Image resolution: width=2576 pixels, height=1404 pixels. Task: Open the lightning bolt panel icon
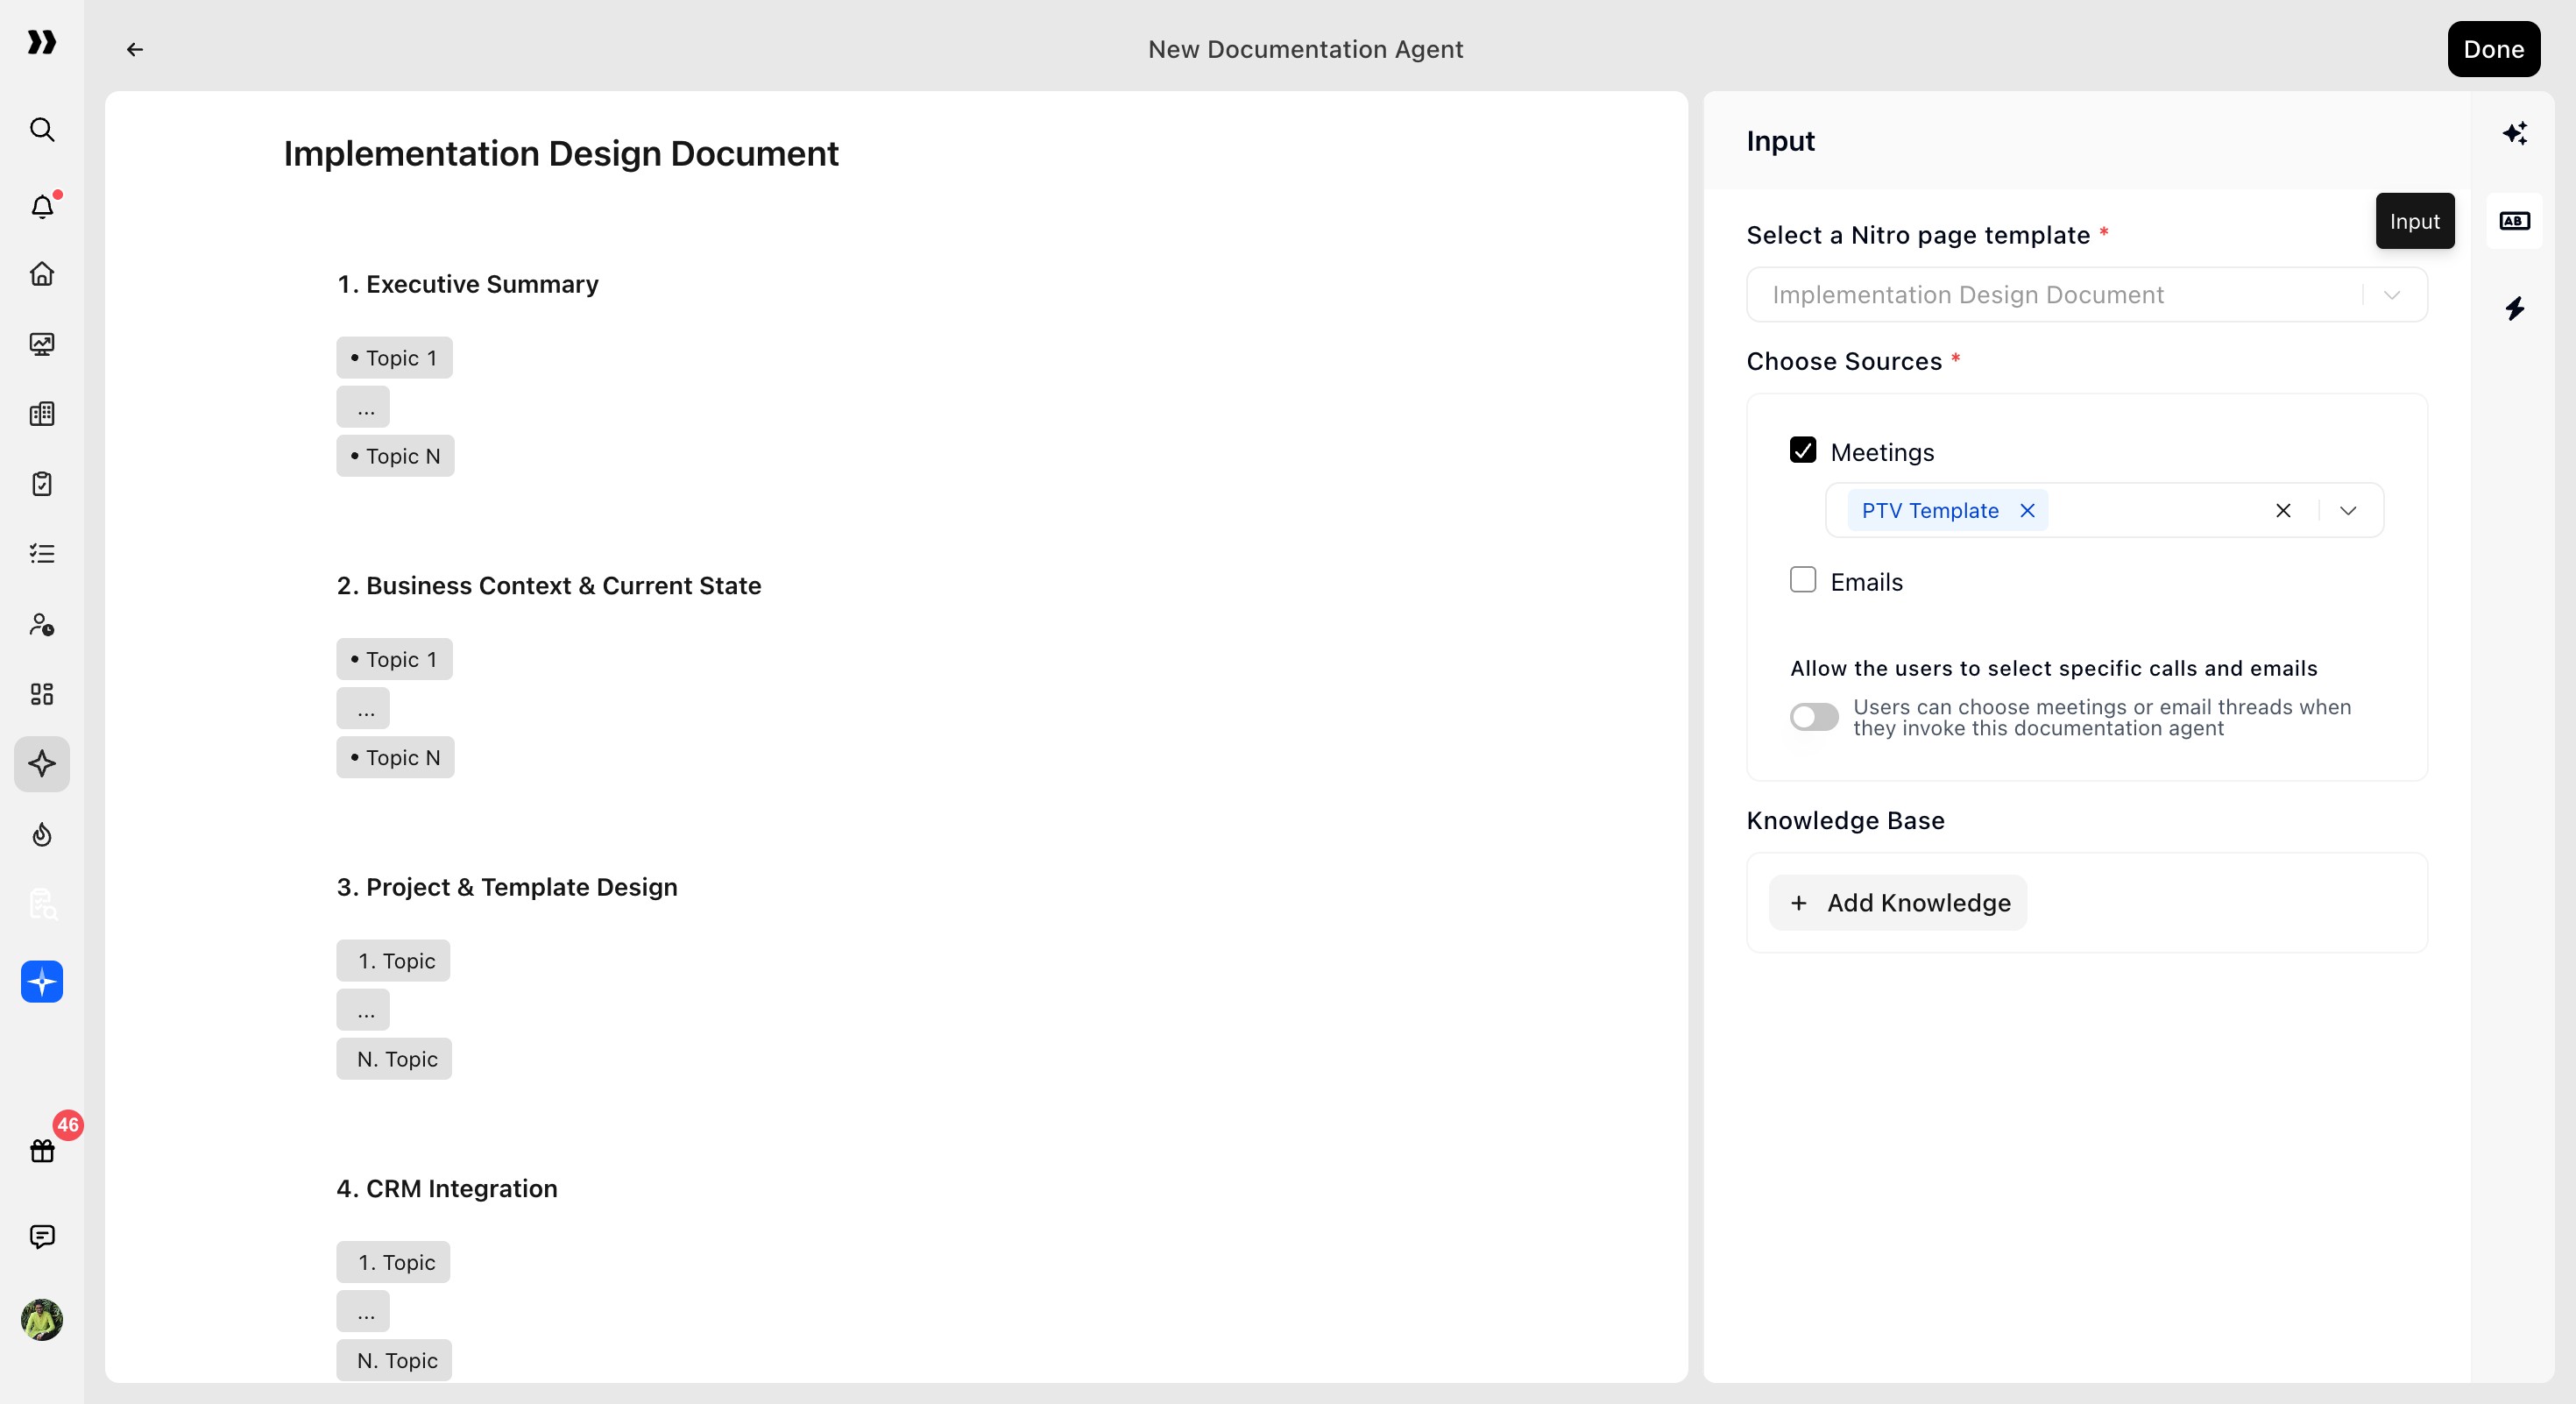[x=2515, y=308]
